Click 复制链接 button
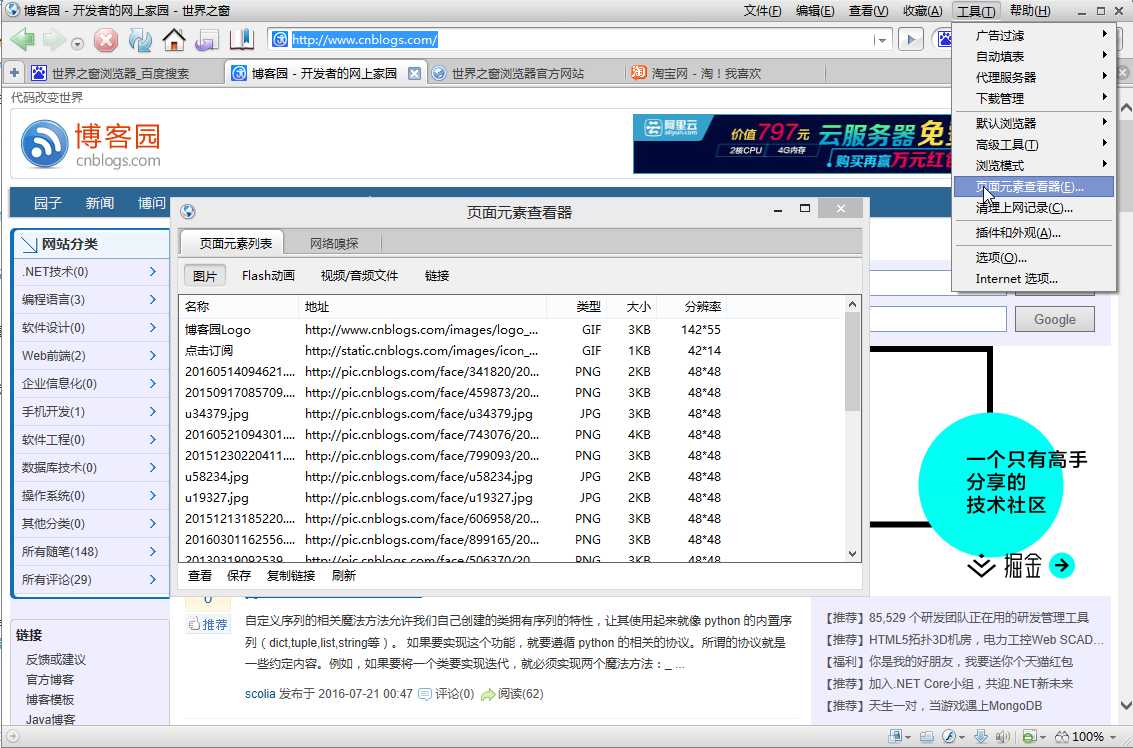This screenshot has width=1133, height=748. tap(290, 575)
